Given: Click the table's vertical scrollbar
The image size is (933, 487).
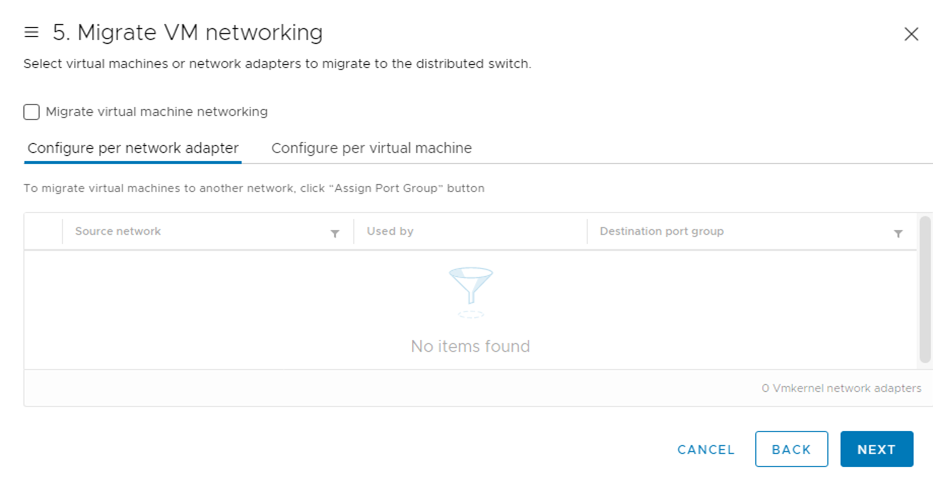Looking at the screenshot, I should pyautogui.click(x=925, y=290).
